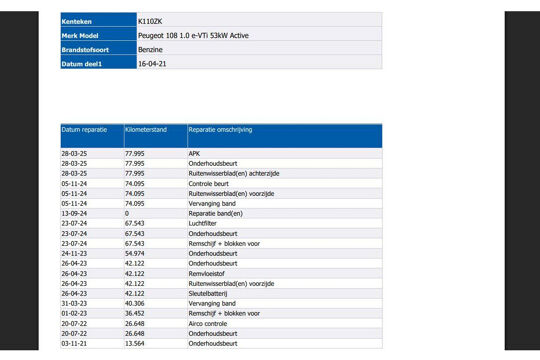Click the Peugeot 108 model description
The width and height of the screenshot is (540, 360).
click(193, 35)
